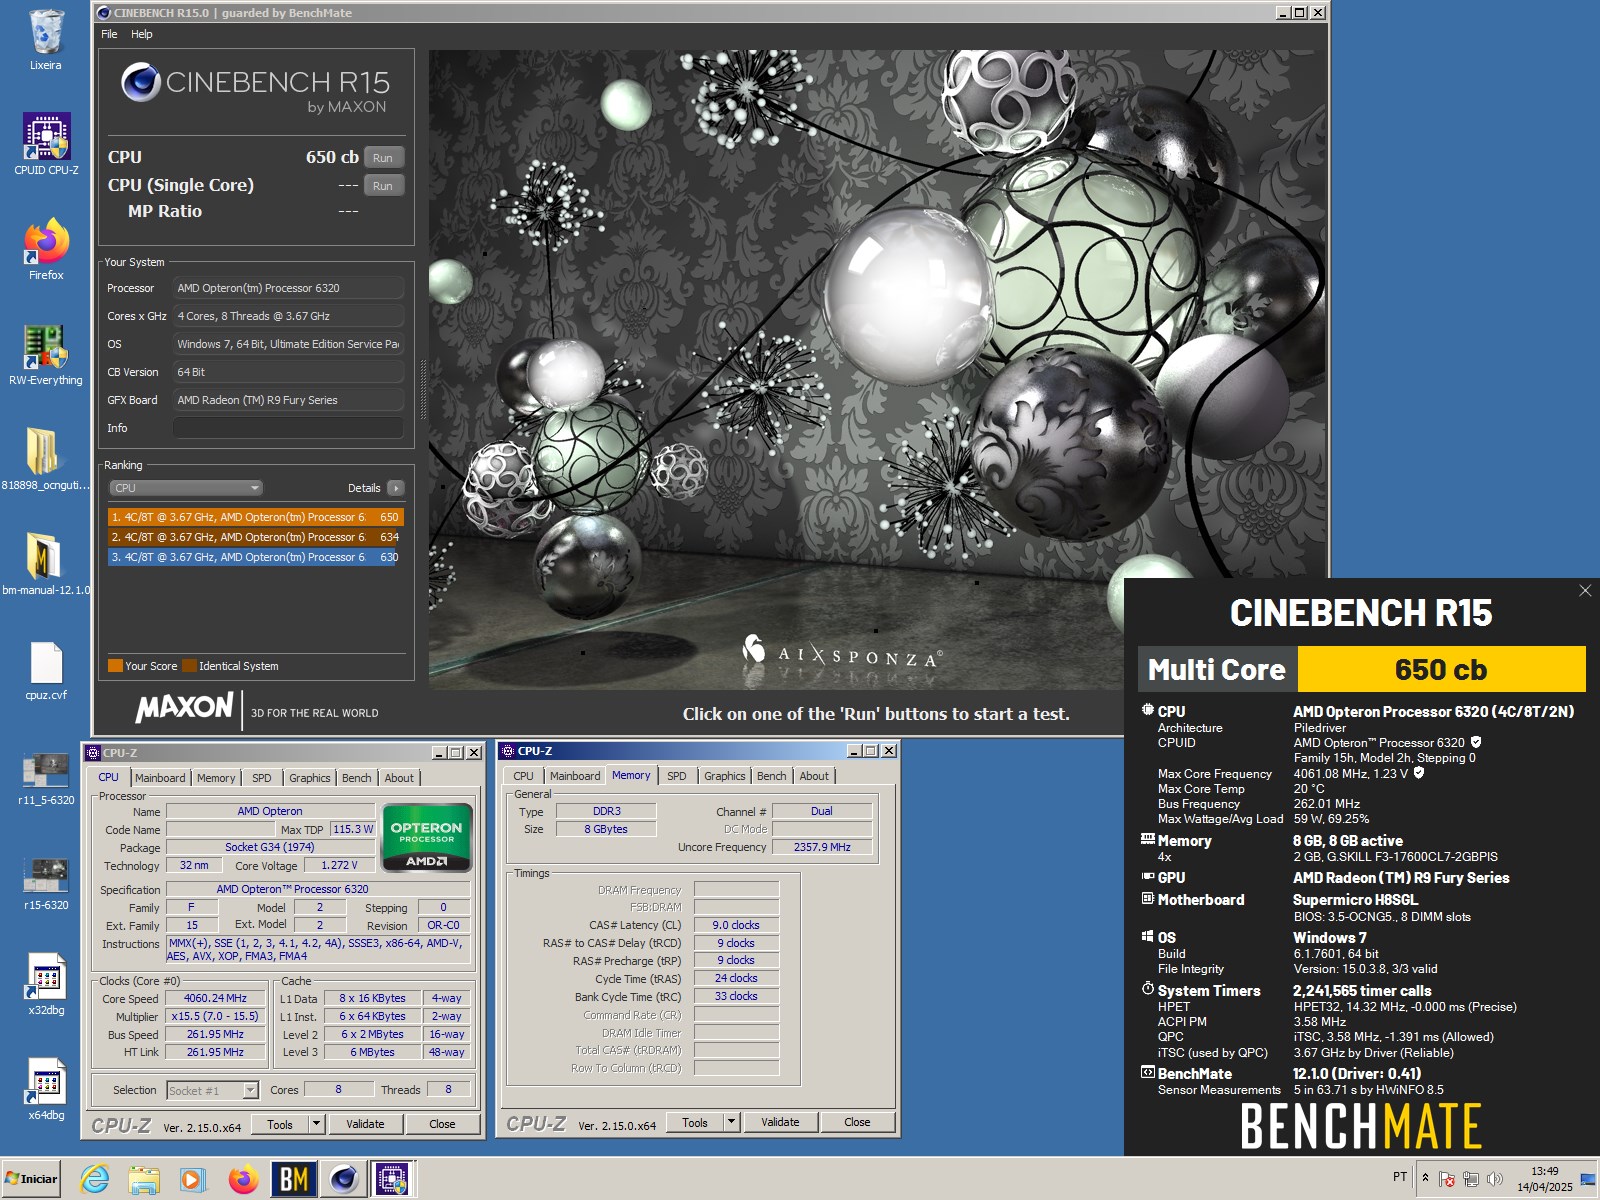The height and width of the screenshot is (1200, 1600).
Task: Open Tools dropdown arrow in right CPU-Z
Action: coord(731,1122)
